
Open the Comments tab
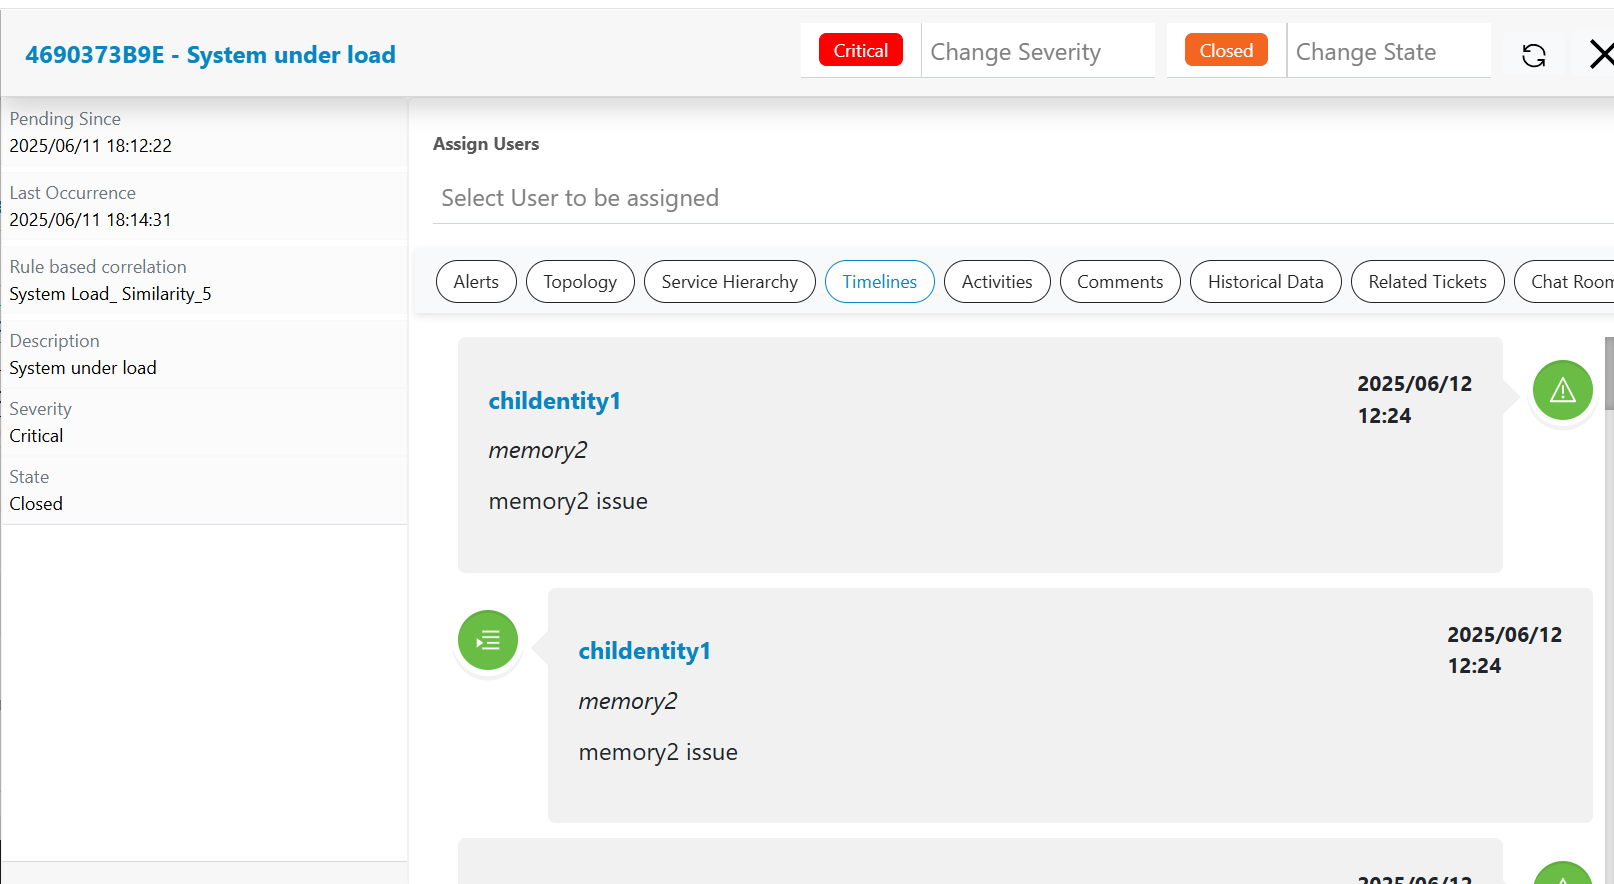point(1120,282)
